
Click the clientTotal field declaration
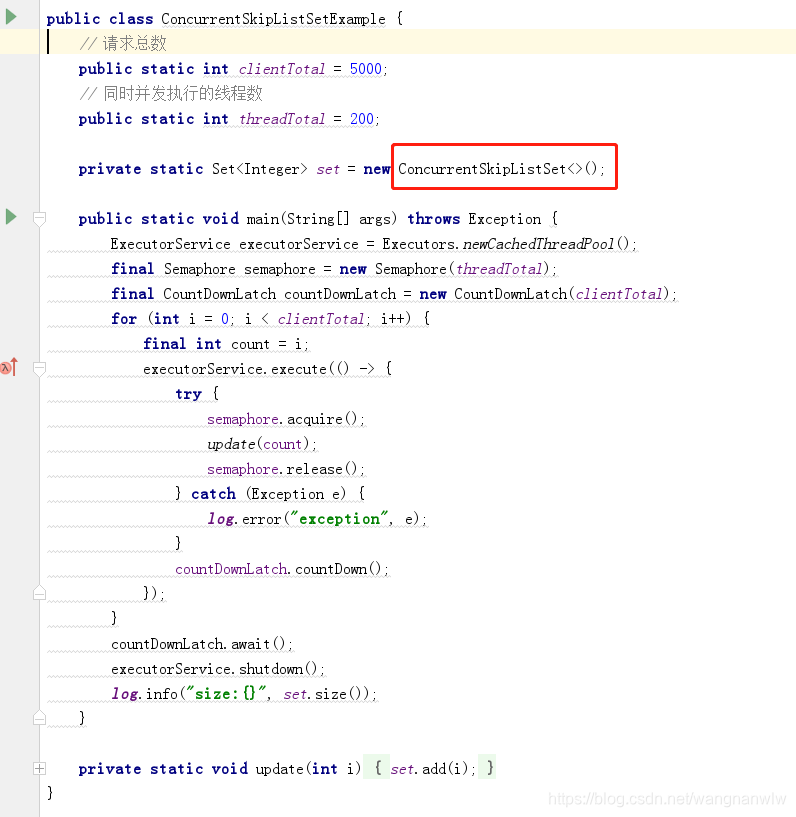[x=233, y=69]
